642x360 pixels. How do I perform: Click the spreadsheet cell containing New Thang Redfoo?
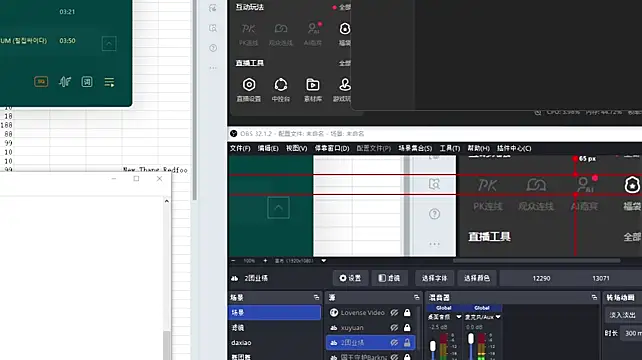click(x=156, y=169)
